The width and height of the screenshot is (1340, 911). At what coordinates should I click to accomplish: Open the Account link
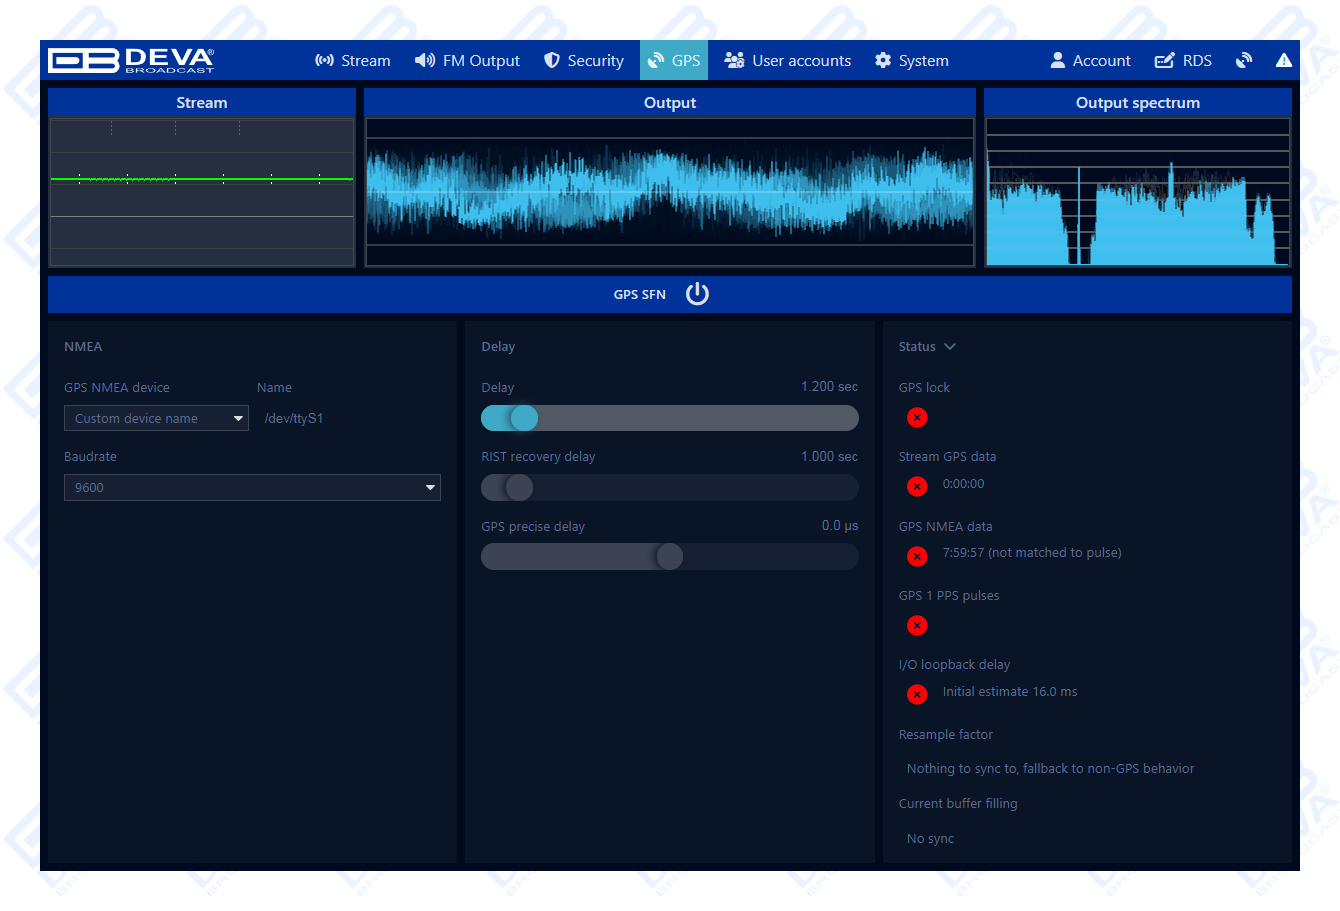point(1090,61)
